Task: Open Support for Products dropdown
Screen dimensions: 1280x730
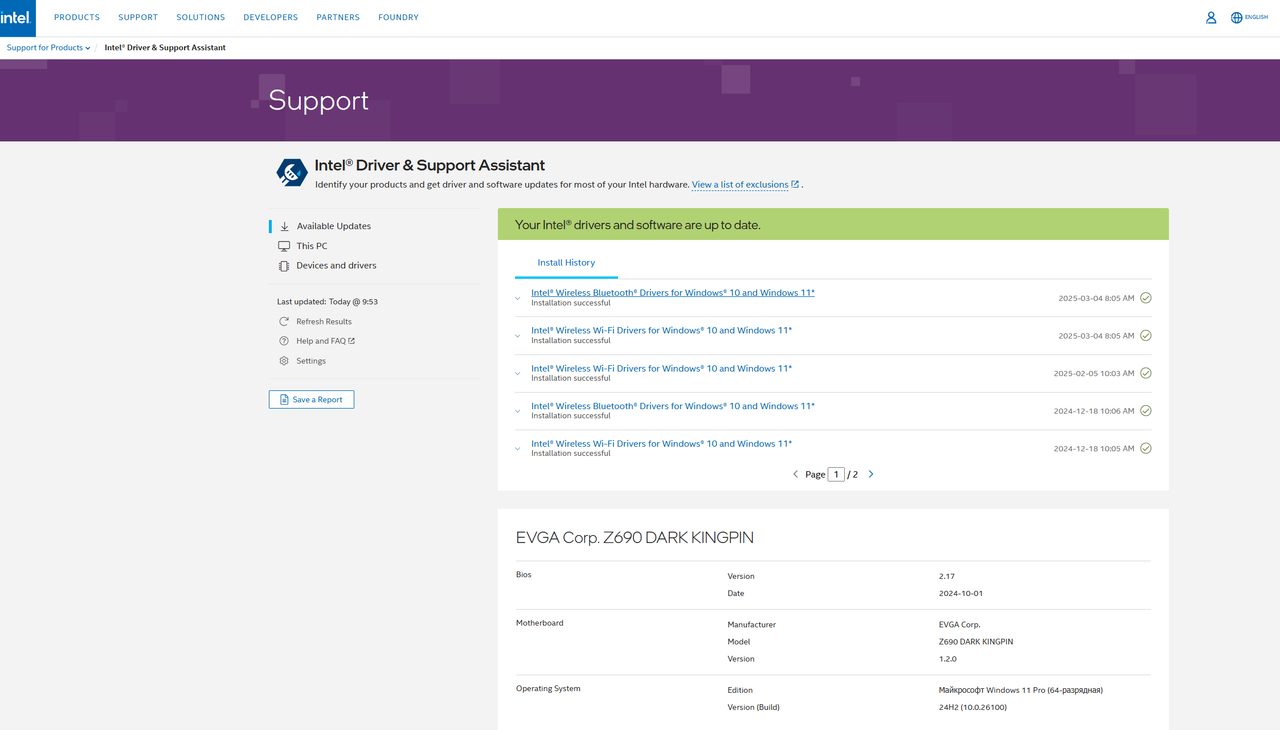Action: 48,48
